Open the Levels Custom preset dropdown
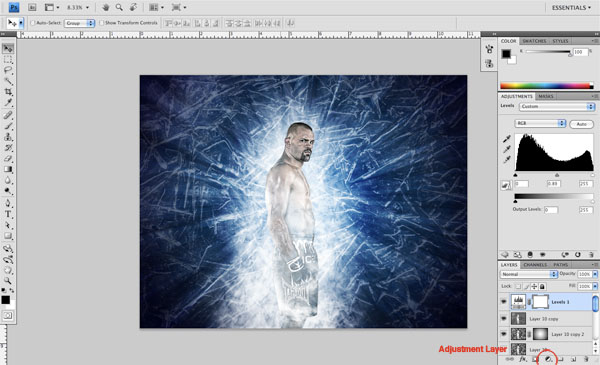The image size is (600, 365). 557,106
